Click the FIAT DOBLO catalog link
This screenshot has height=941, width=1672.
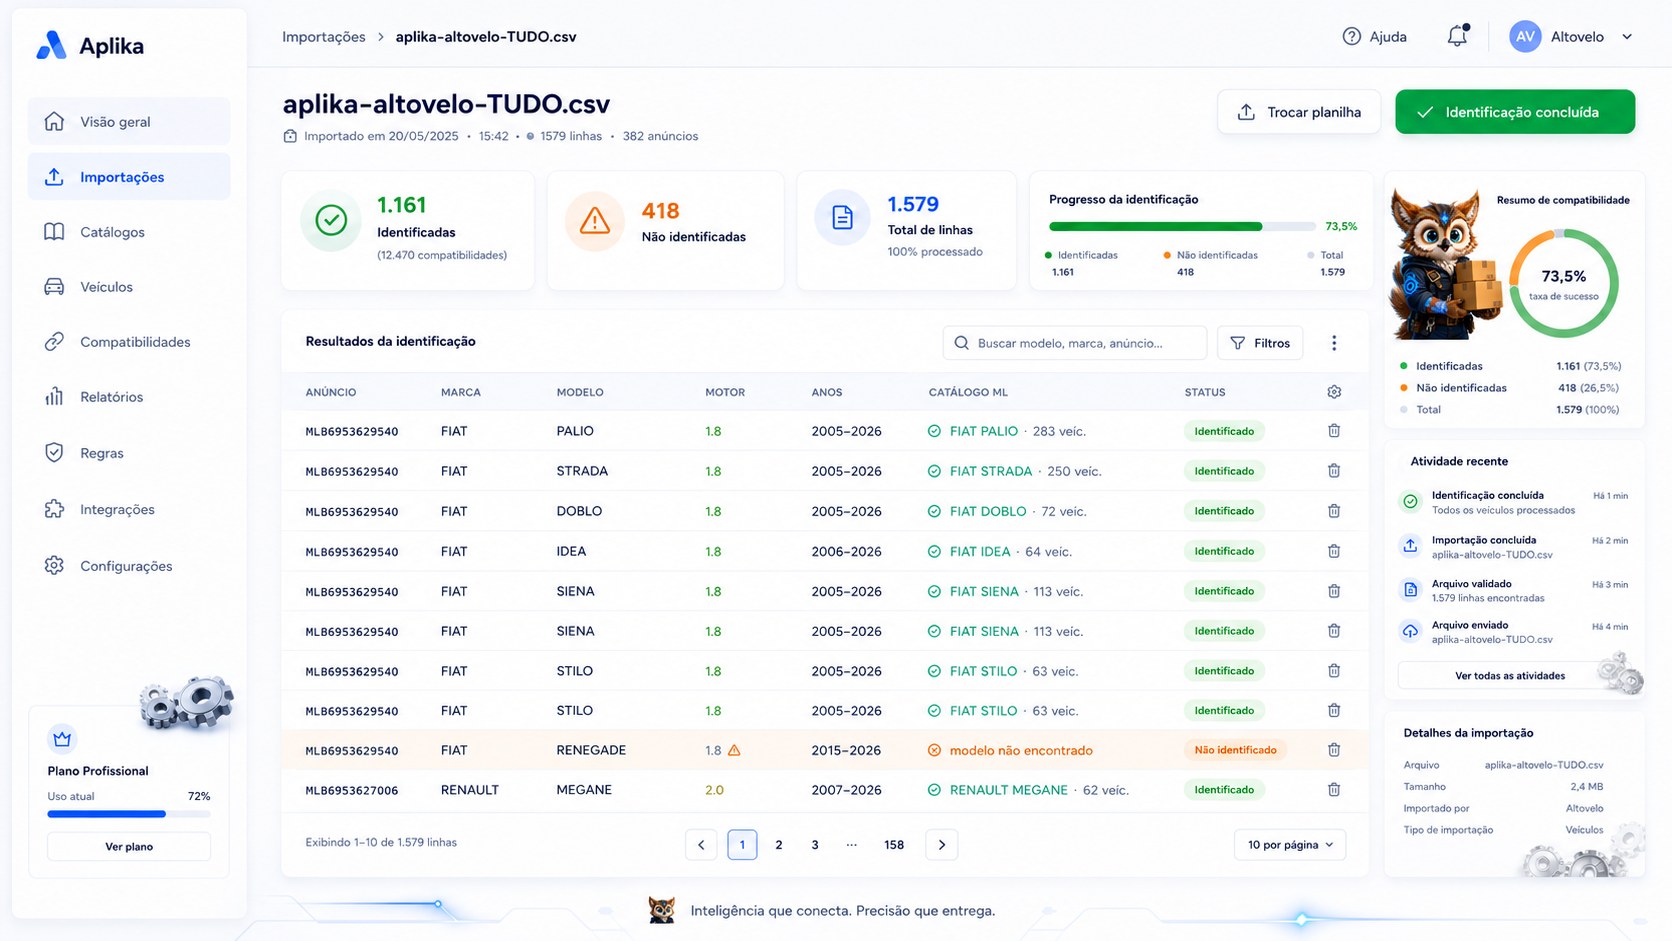[x=988, y=511]
